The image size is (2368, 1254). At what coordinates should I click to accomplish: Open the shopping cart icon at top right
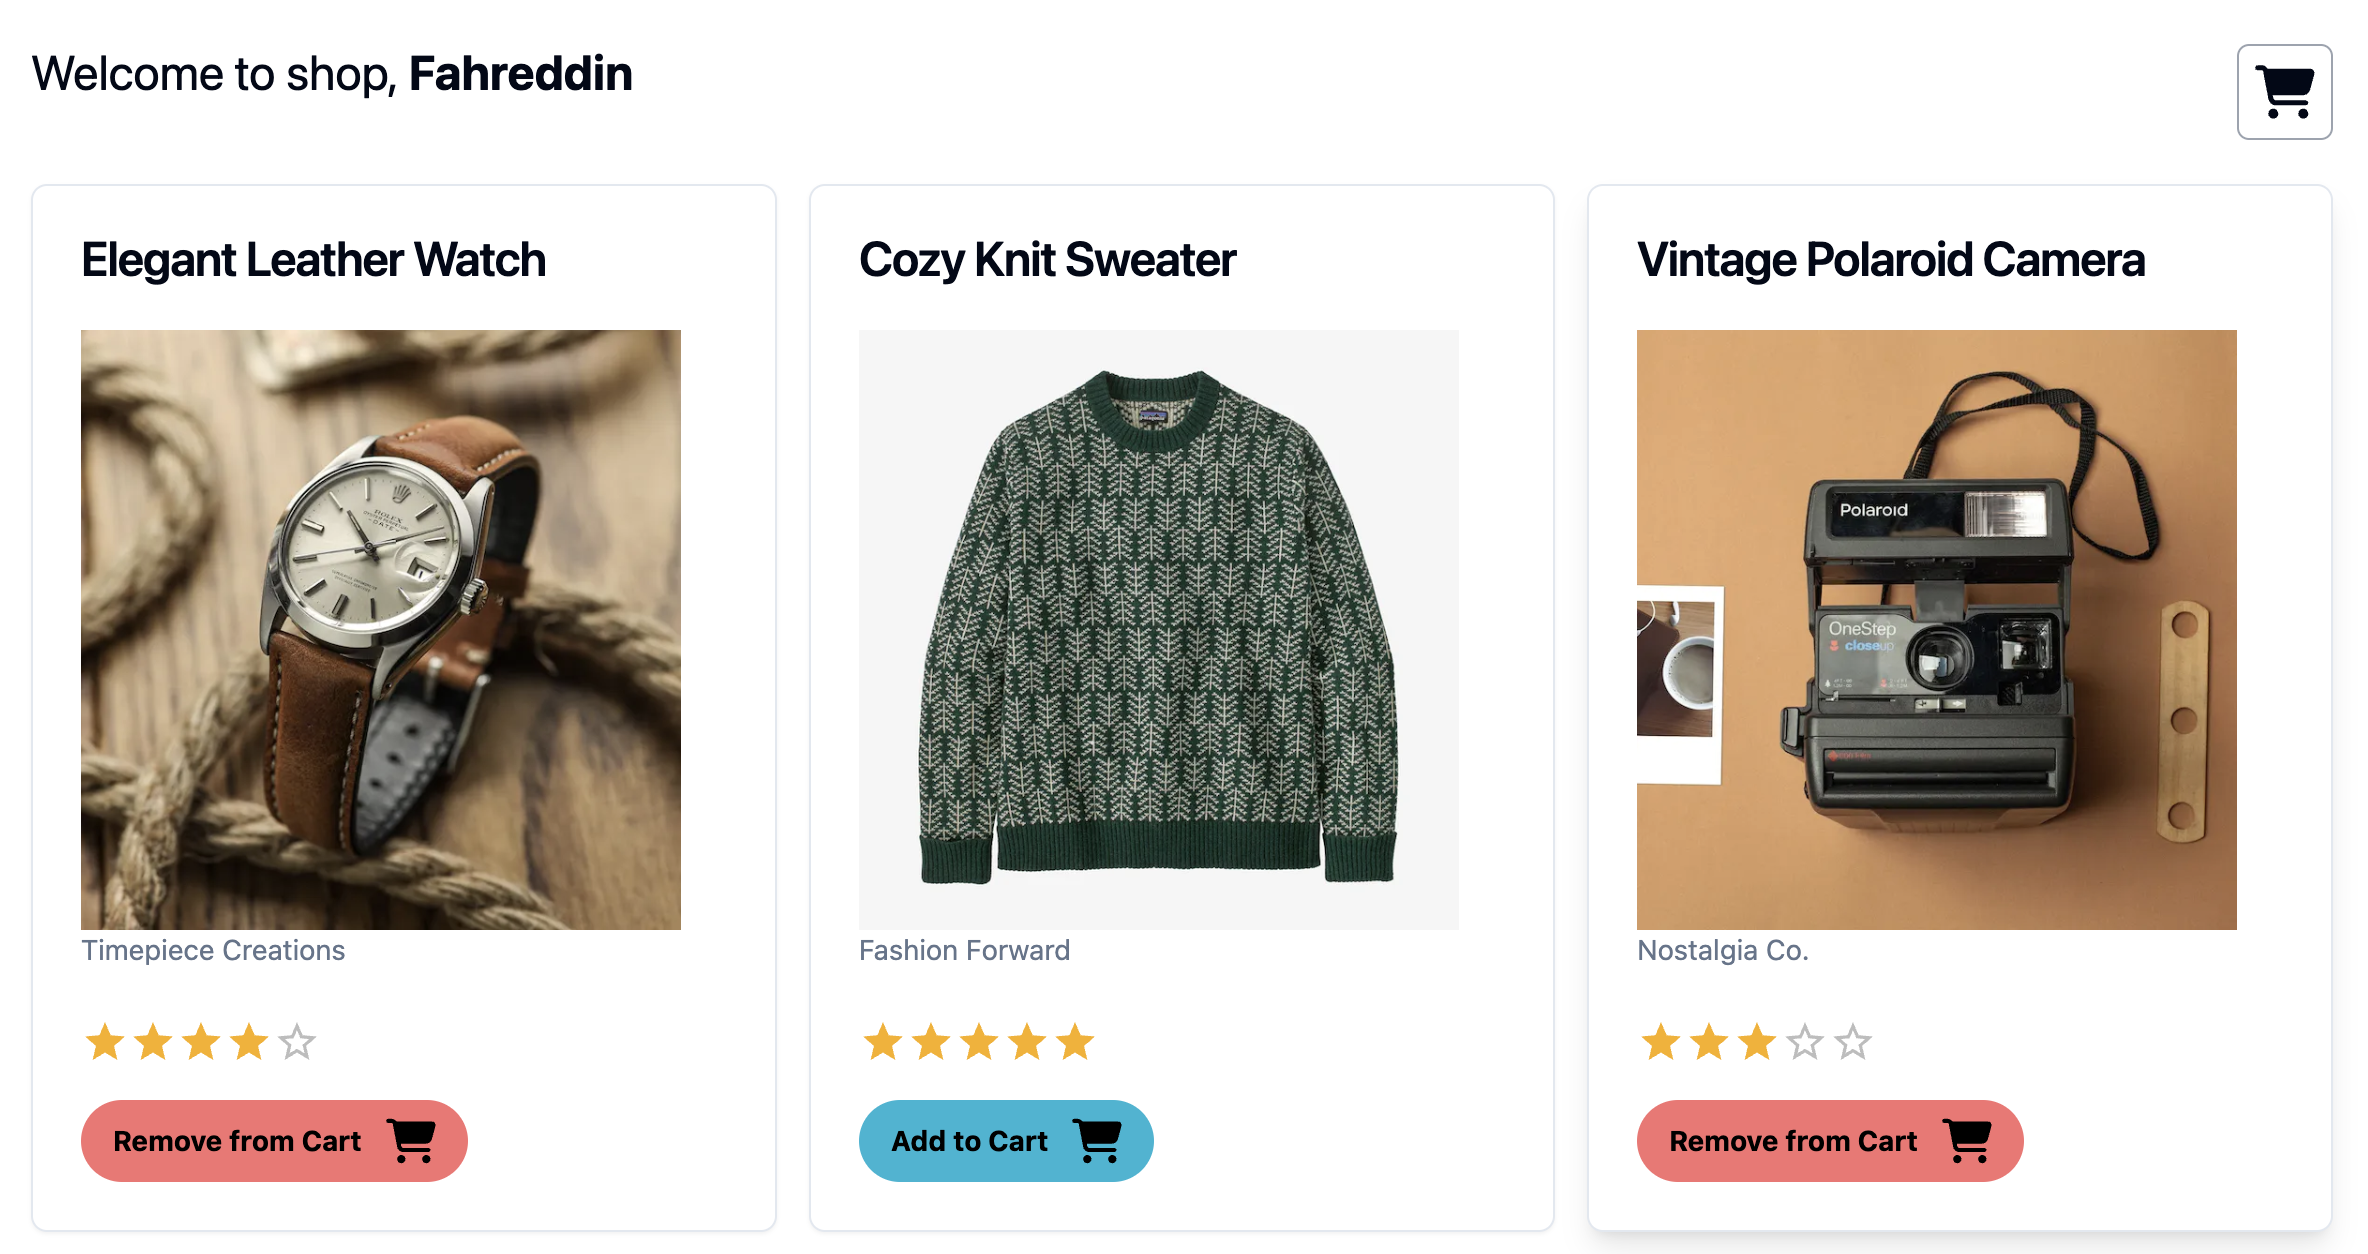[2284, 91]
